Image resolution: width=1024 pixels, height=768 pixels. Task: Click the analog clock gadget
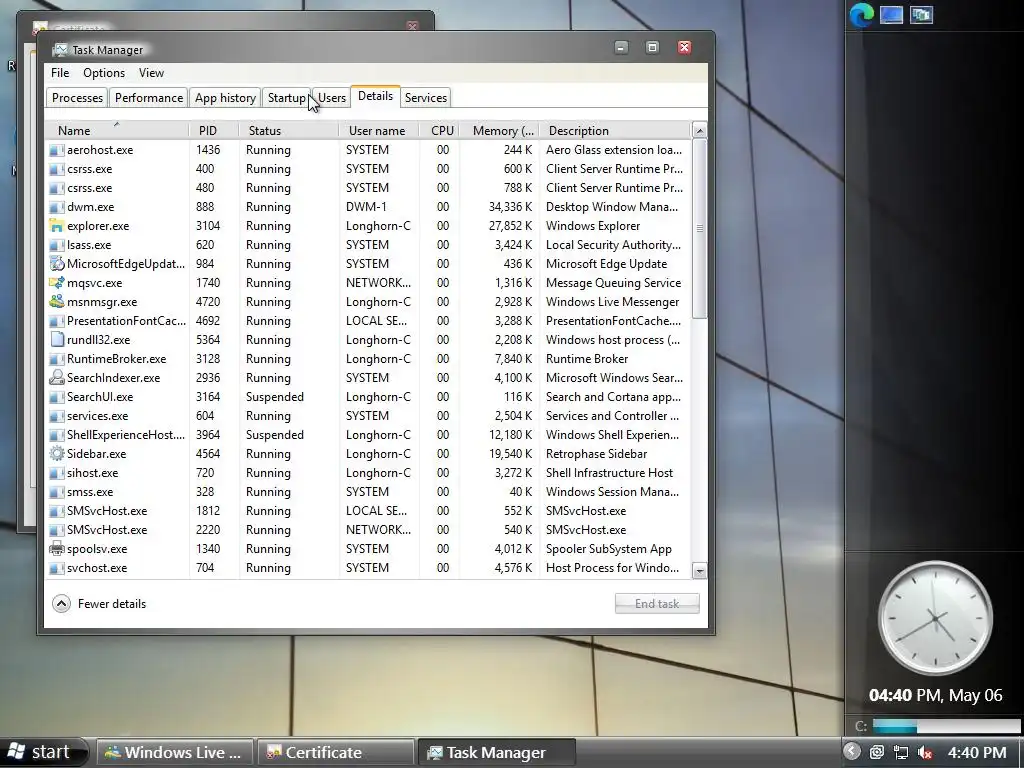coord(935,618)
